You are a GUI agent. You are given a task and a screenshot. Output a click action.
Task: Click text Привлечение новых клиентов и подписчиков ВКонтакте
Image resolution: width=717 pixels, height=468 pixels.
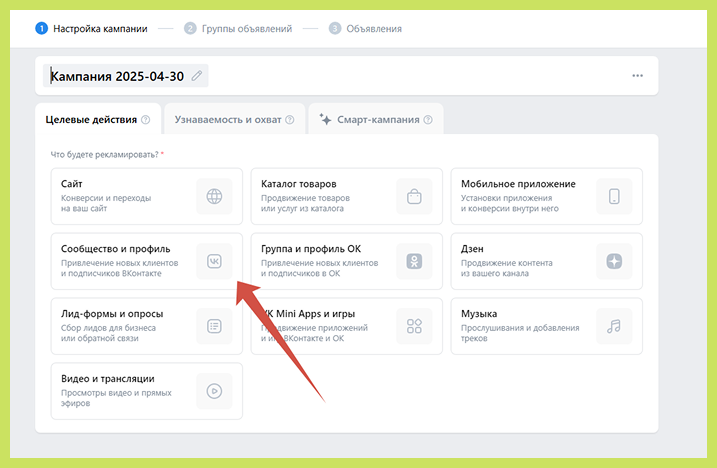coord(119,268)
